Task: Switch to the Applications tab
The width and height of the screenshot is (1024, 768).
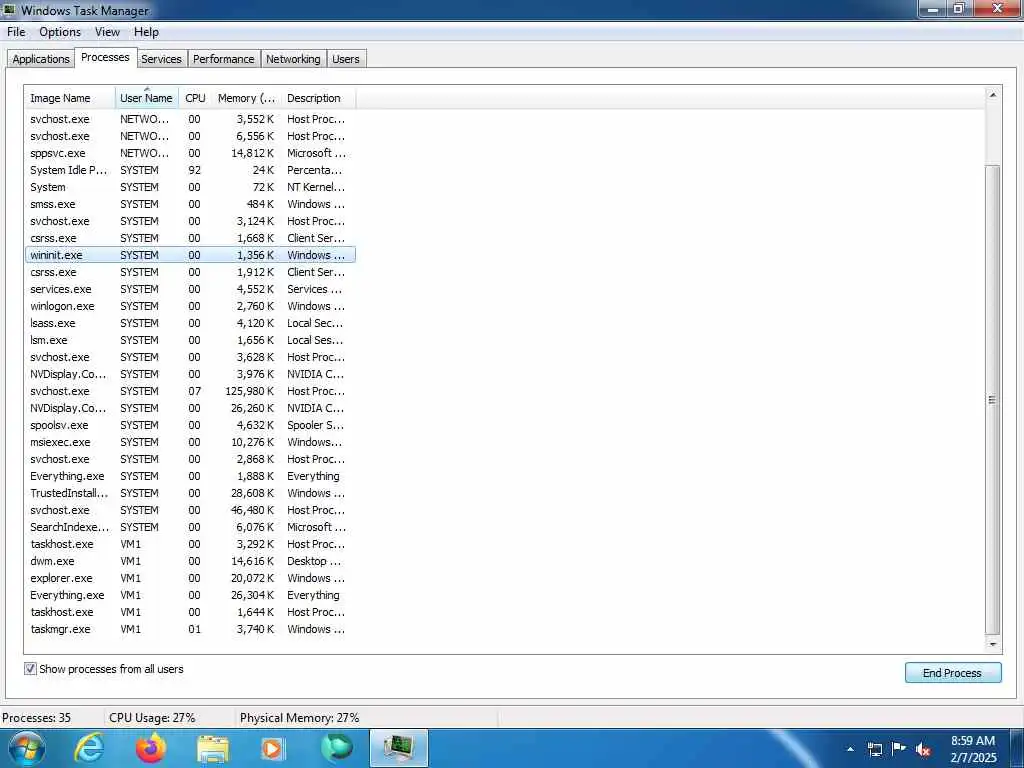Action: [40, 59]
